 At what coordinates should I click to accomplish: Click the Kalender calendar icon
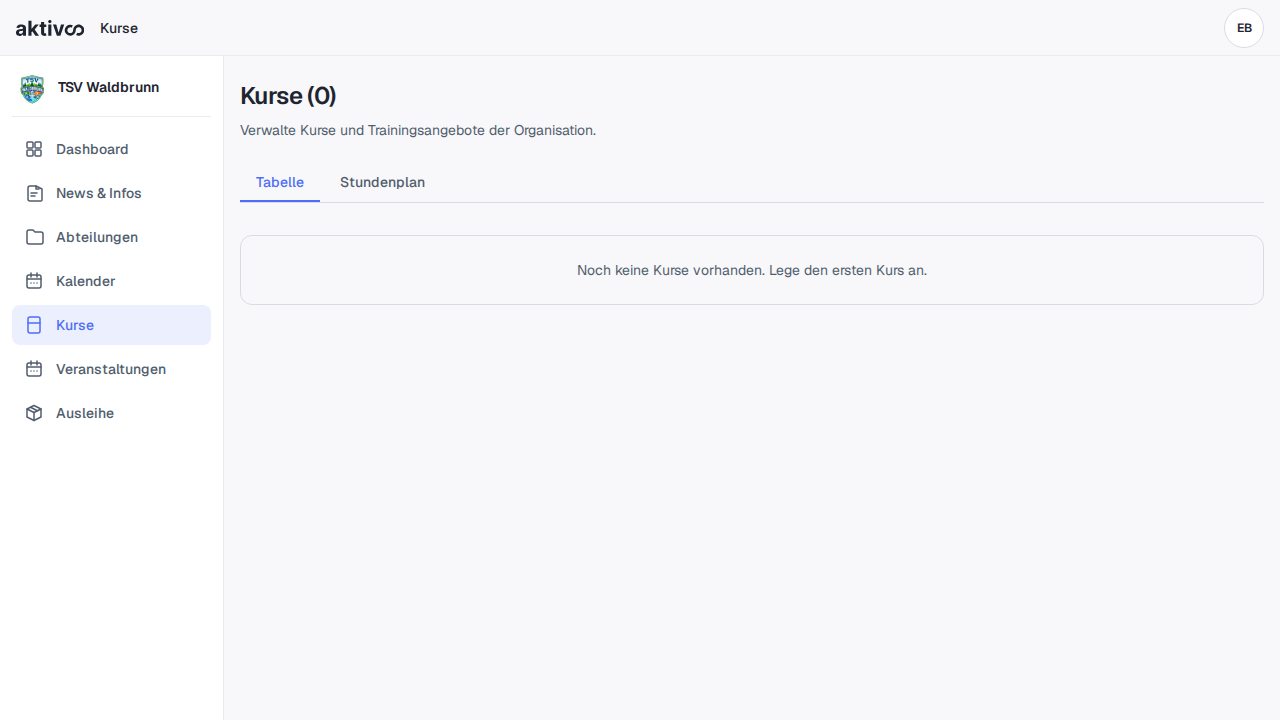tap(34, 281)
